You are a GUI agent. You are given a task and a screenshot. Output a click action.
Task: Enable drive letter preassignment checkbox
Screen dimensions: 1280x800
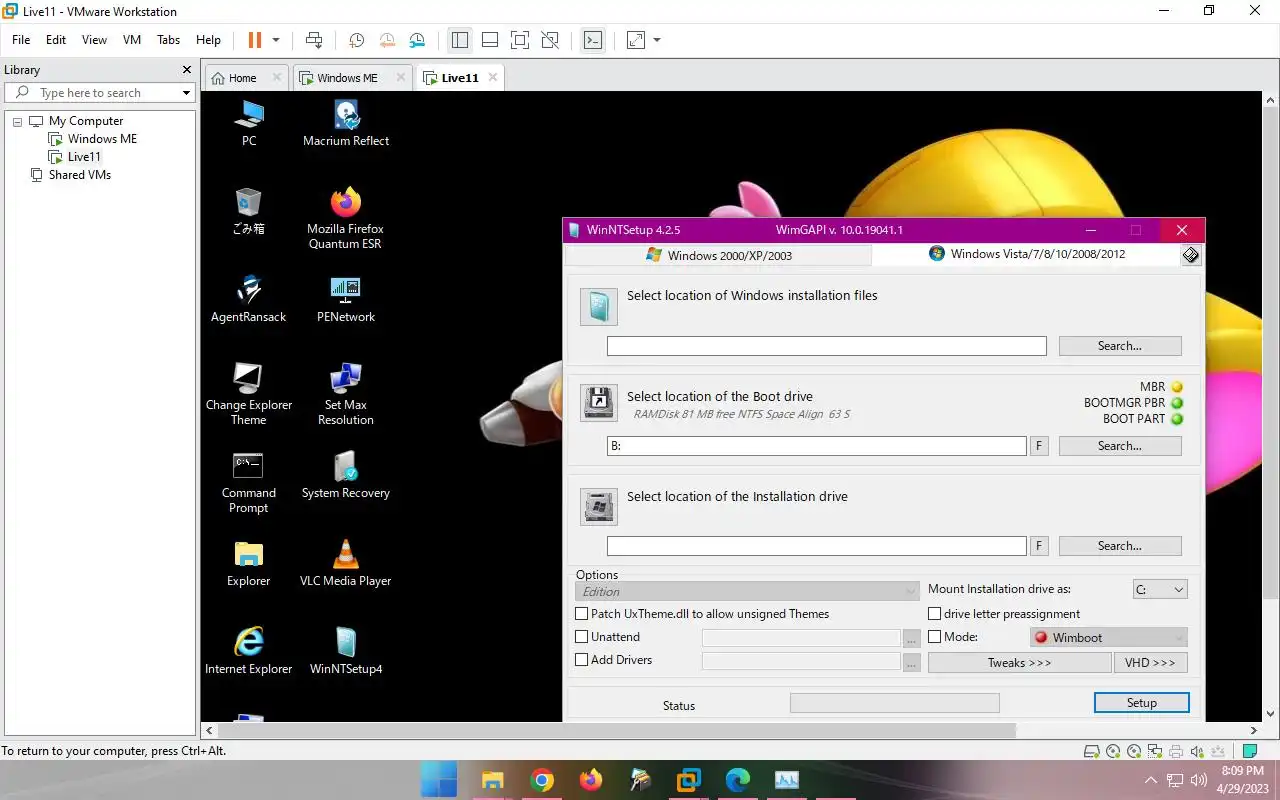click(934, 614)
